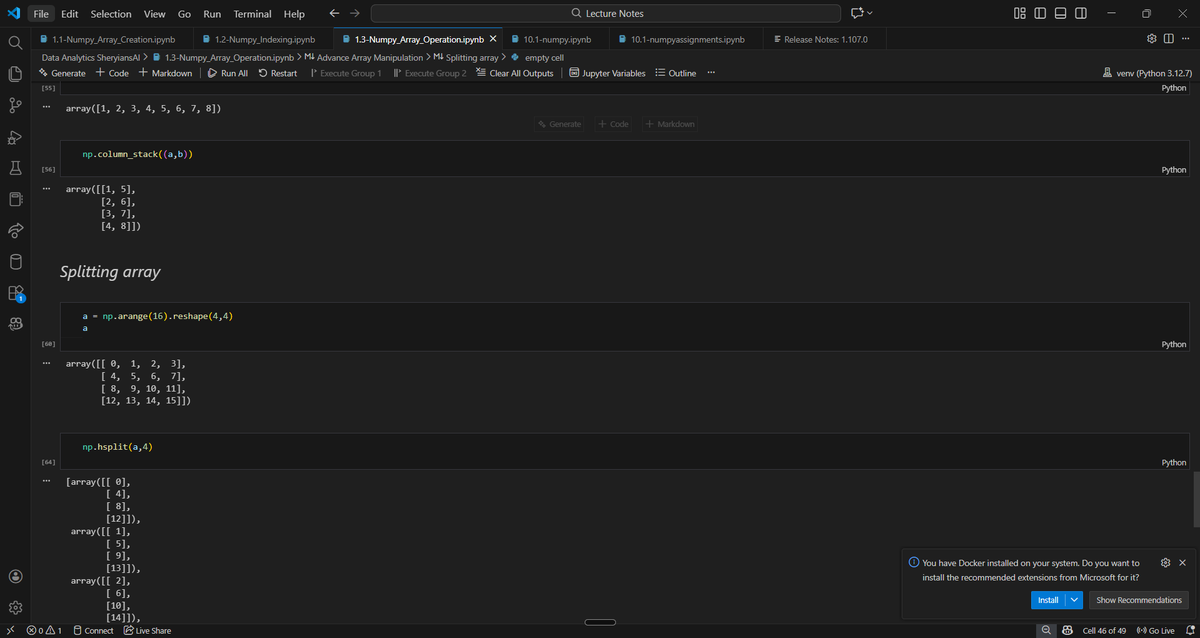Open the Explorer files view

[x=15, y=74]
